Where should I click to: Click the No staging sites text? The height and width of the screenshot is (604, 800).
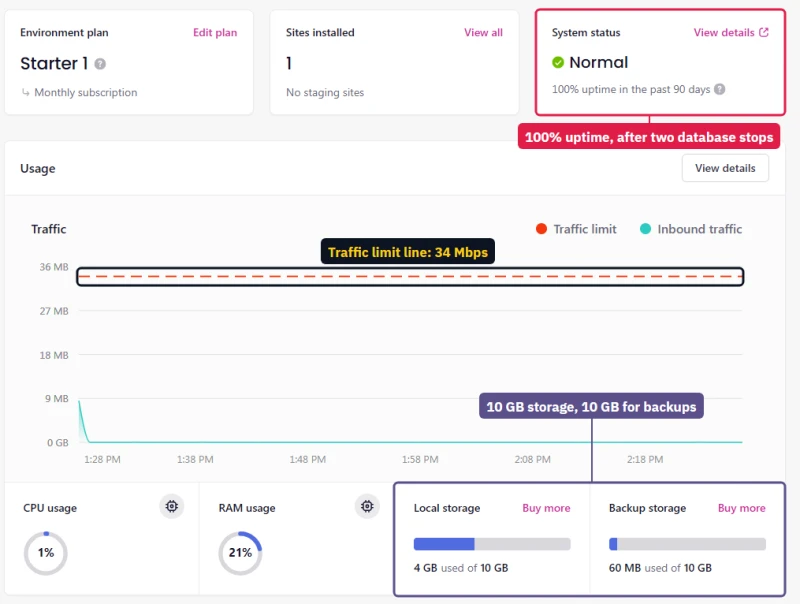[x=325, y=92]
